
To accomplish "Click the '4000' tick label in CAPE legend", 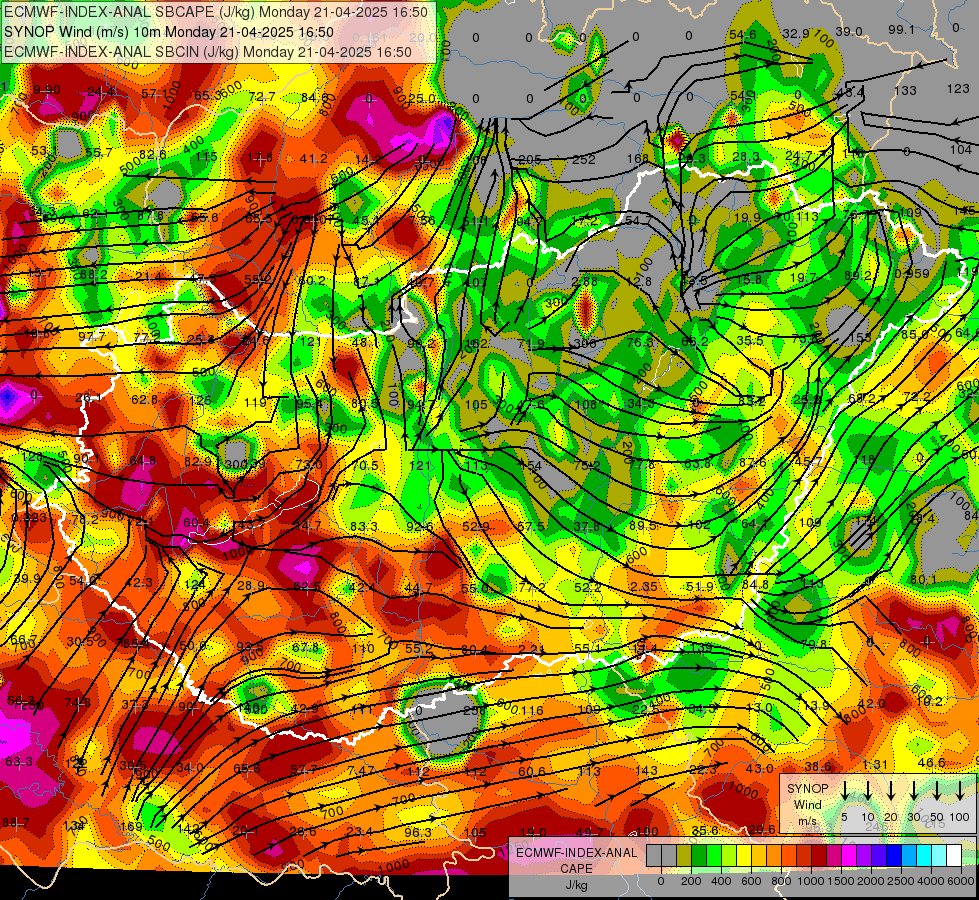I will pyautogui.click(x=931, y=881).
